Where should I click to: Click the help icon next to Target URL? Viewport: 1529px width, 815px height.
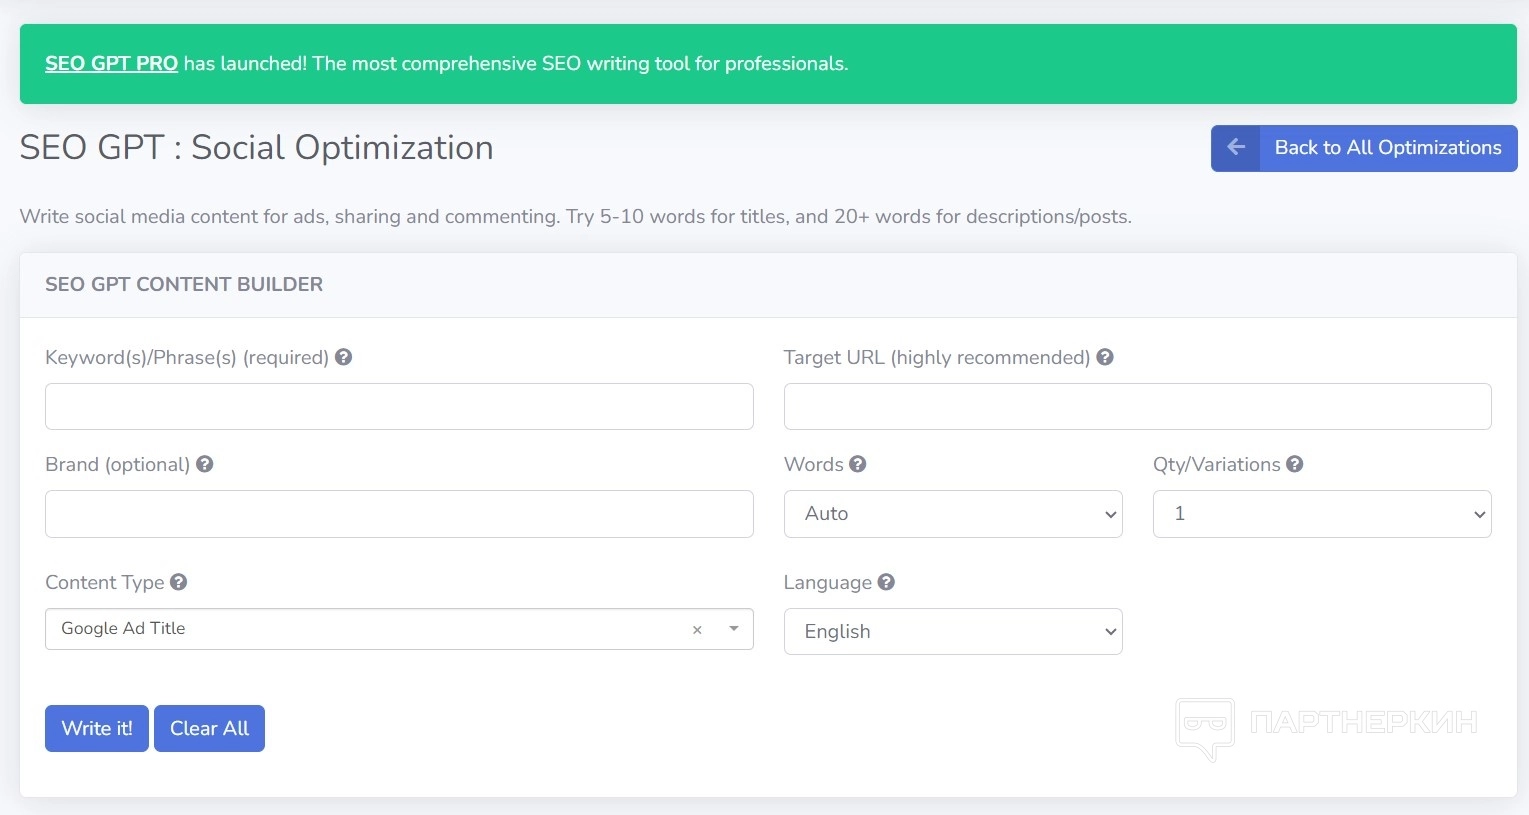1105,357
